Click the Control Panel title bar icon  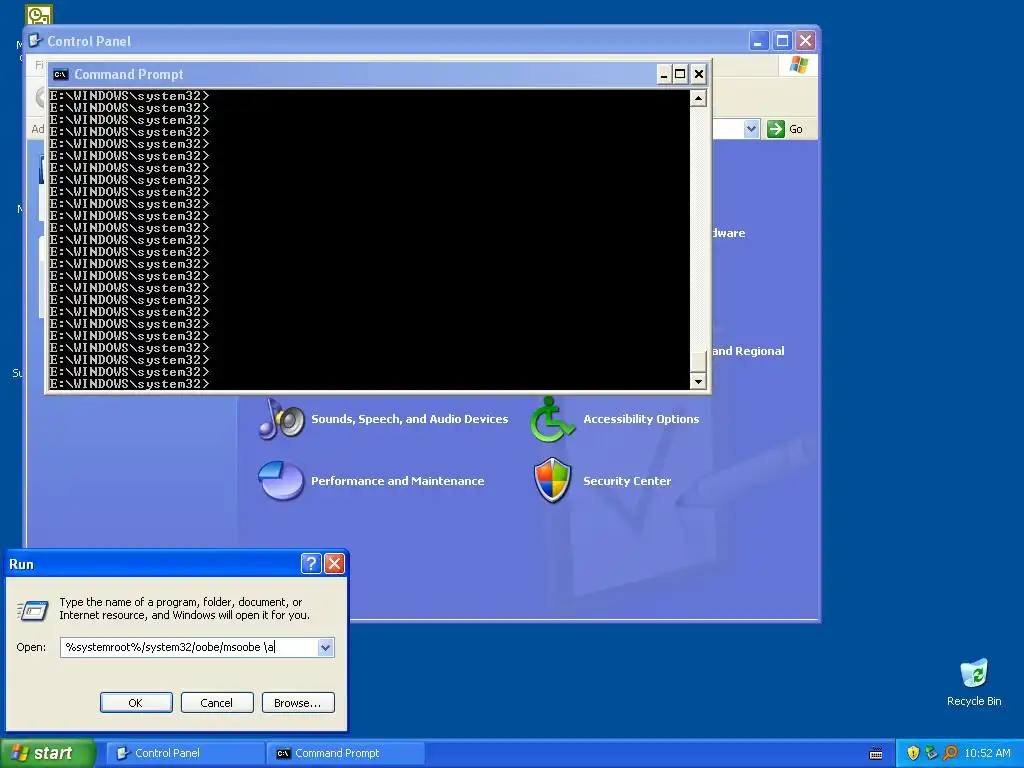pyautogui.click(x=35, y=40)
